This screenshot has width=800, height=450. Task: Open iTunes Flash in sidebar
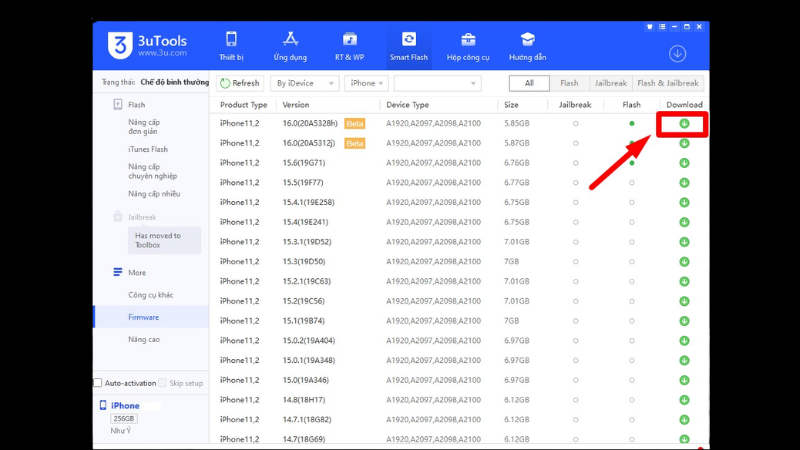[148, 149]
